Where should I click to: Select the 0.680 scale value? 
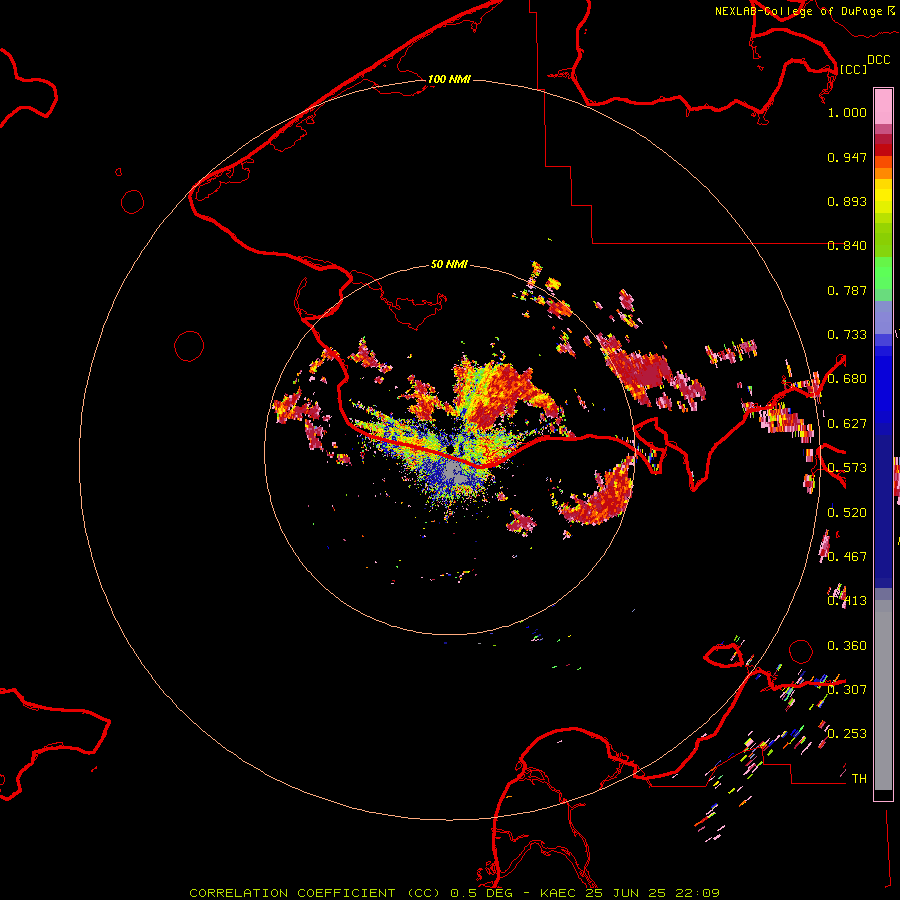[847, 379]
